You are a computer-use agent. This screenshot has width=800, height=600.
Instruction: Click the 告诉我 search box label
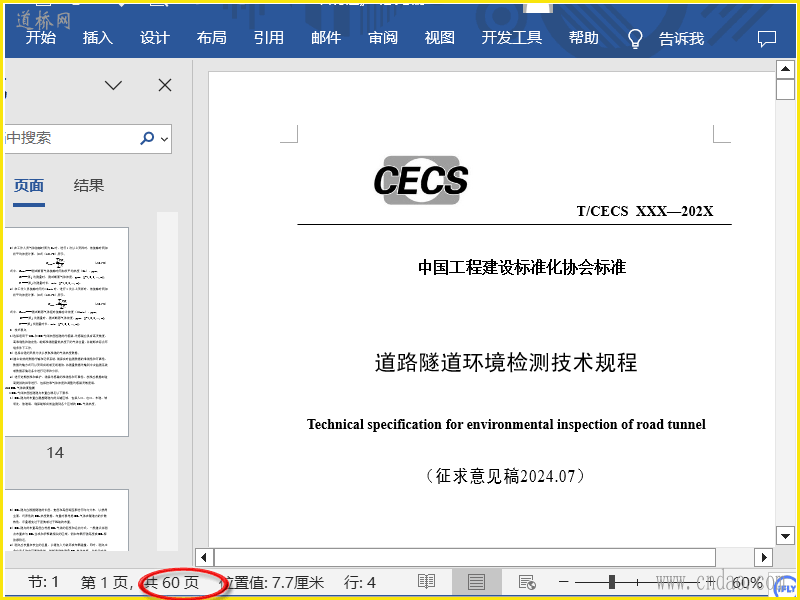pyautogui.click(x=682, y=39)
